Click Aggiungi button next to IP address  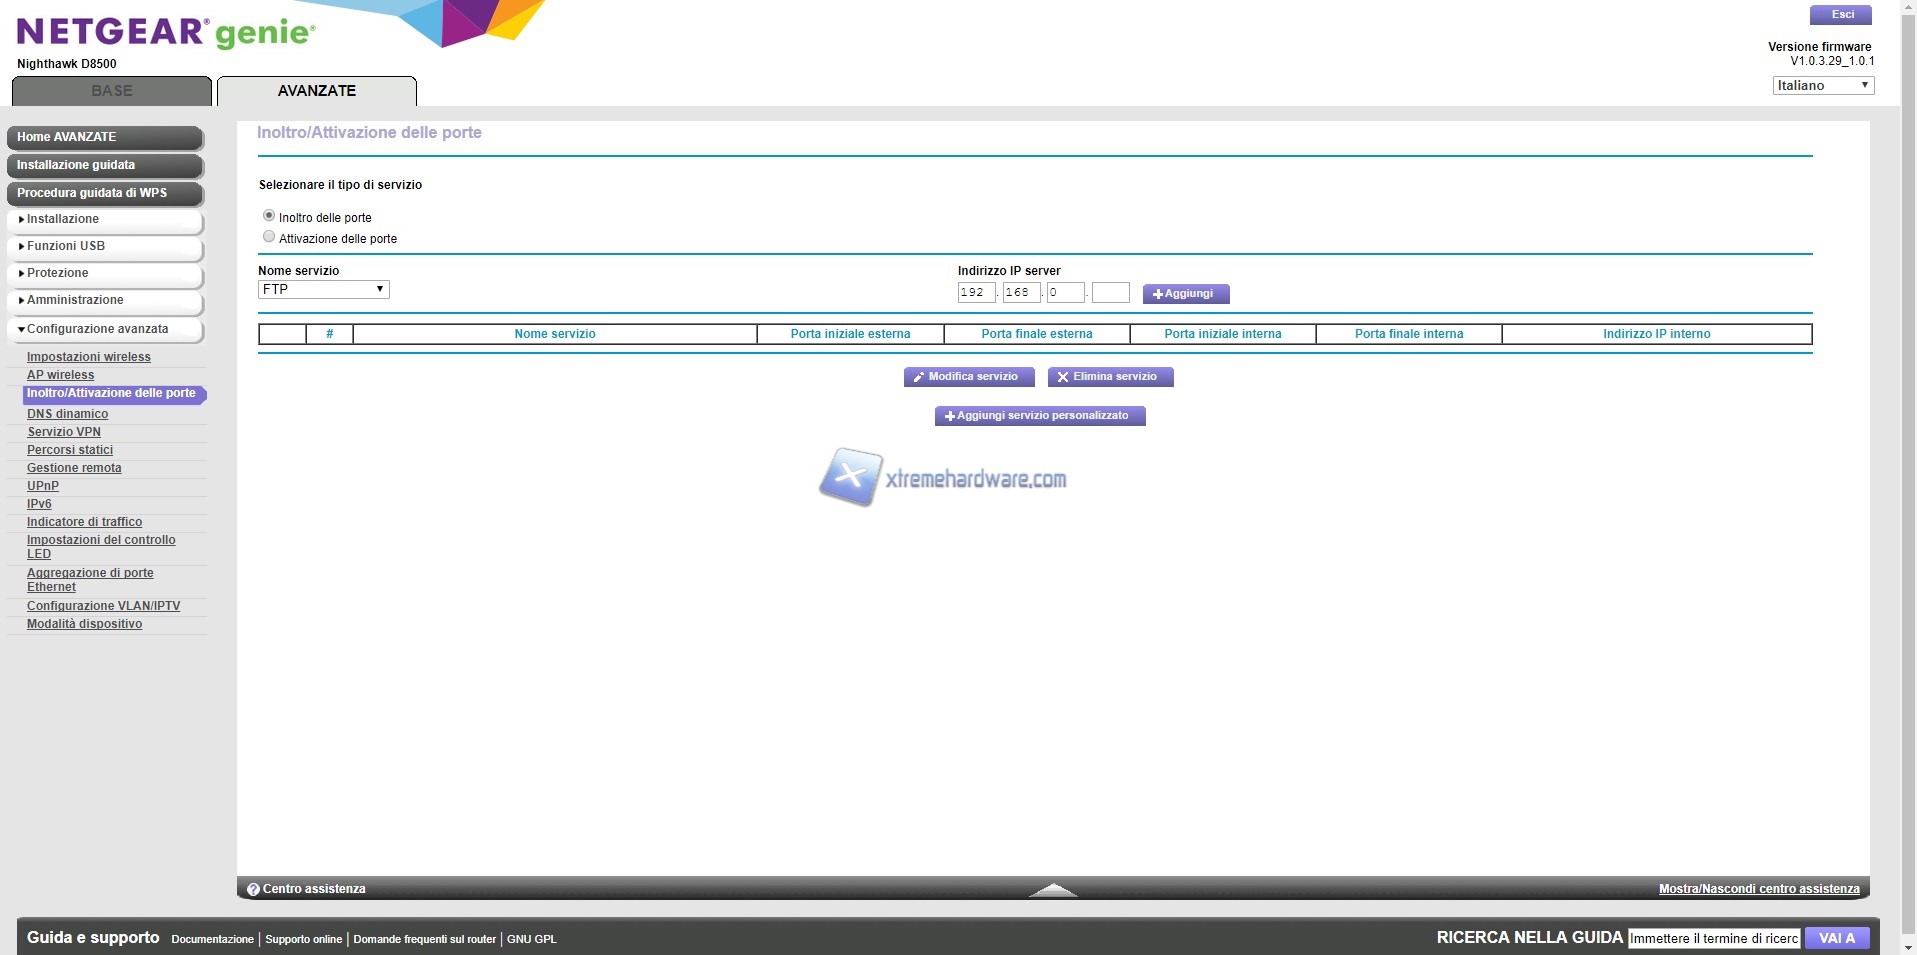[1185, 294]
